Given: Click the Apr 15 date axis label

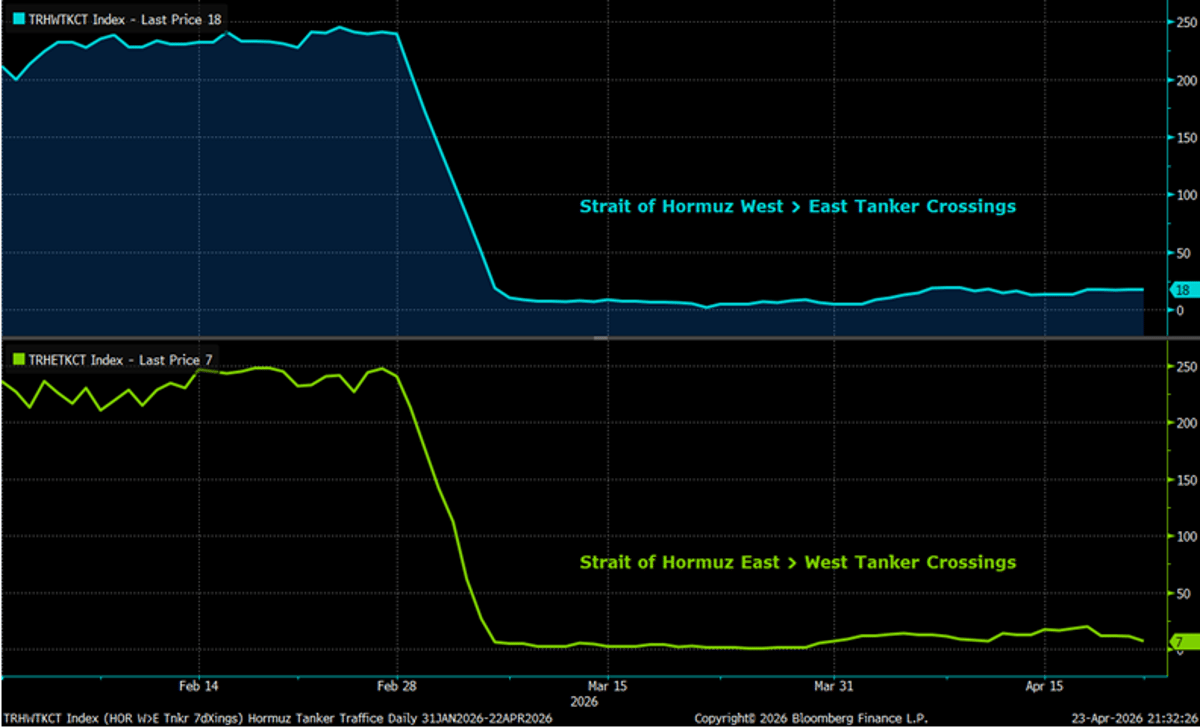Looking at the screenshot, I should pos(1045,687).
